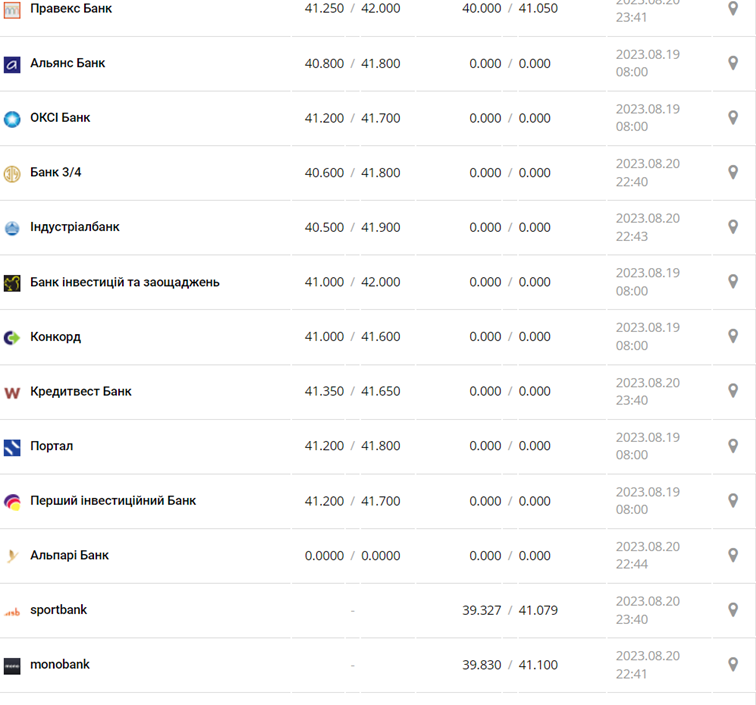Click the monobank logo icon
This screenshot has width=756, height=705.
point(12,666)
